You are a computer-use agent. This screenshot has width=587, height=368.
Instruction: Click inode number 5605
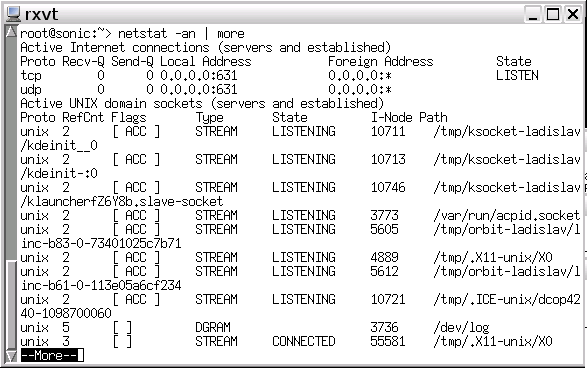pos(384,229)
